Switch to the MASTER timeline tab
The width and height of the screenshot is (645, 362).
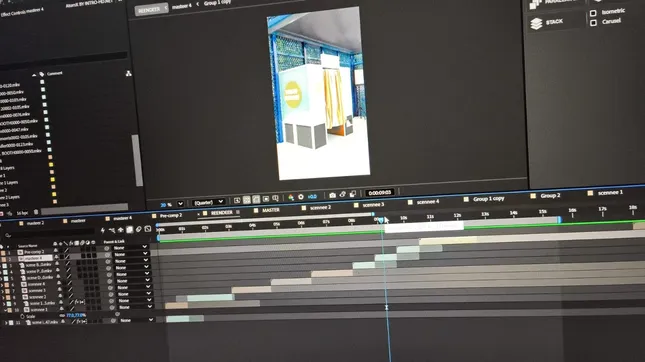pos(271,210)
